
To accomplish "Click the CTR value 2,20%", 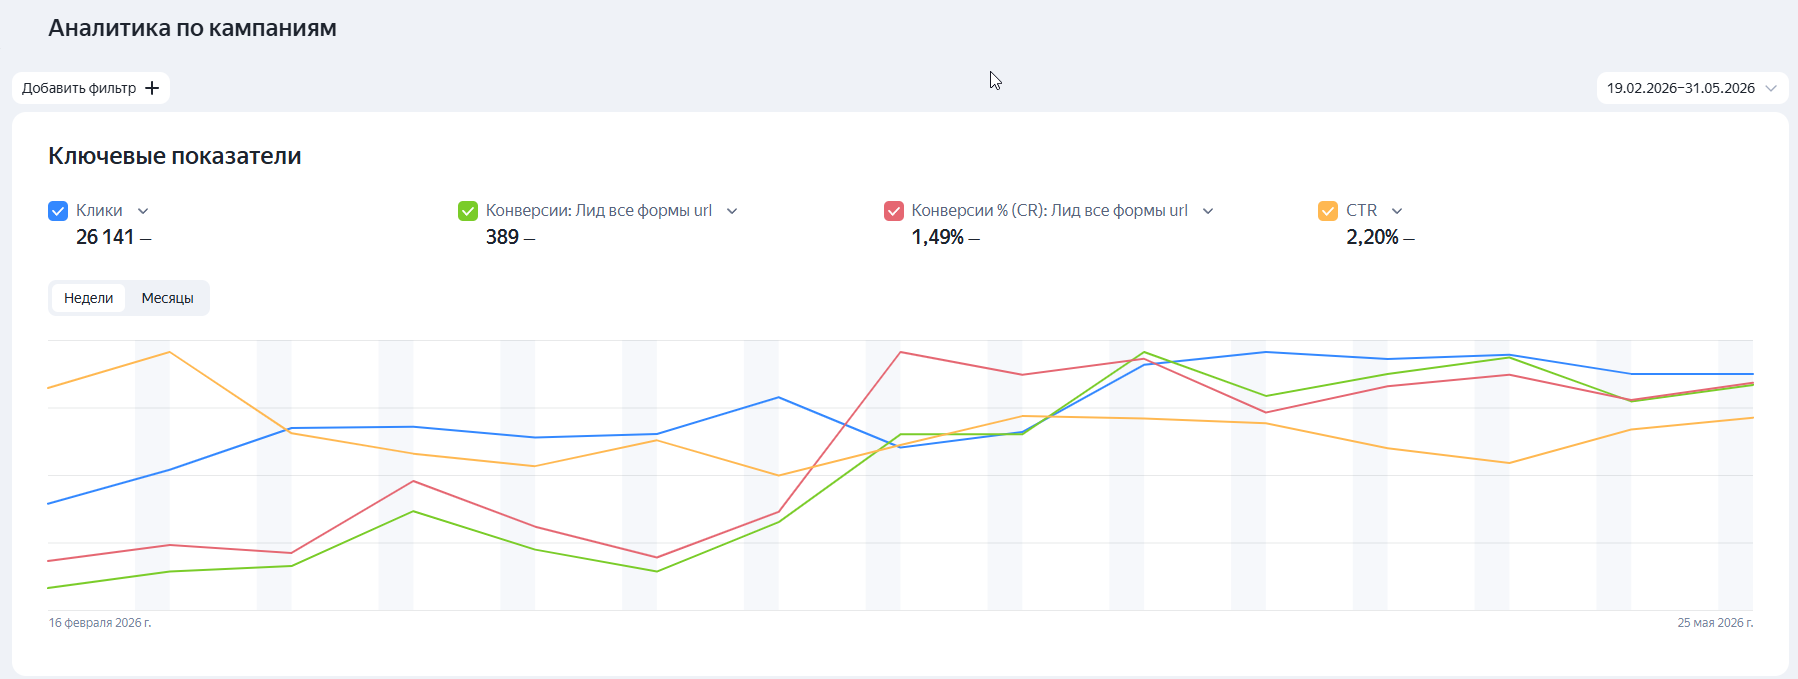I will [1372, 237].
